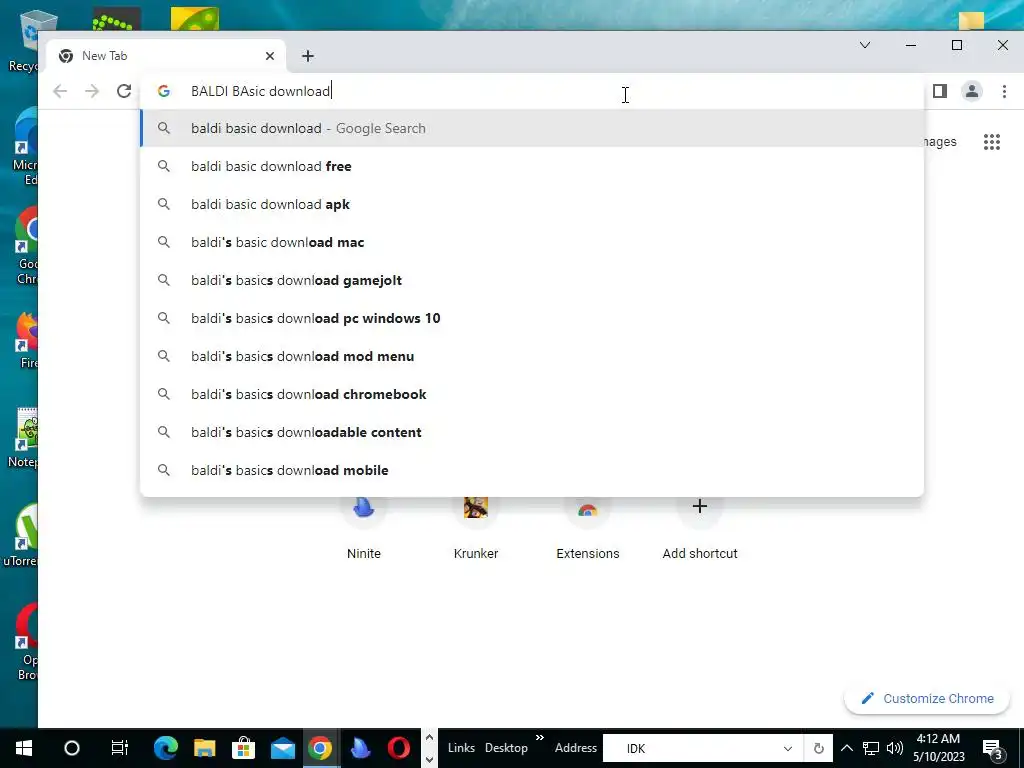Open the Krunker shortcut
This screenshot has height=768, width=1024.
point(476,529)
